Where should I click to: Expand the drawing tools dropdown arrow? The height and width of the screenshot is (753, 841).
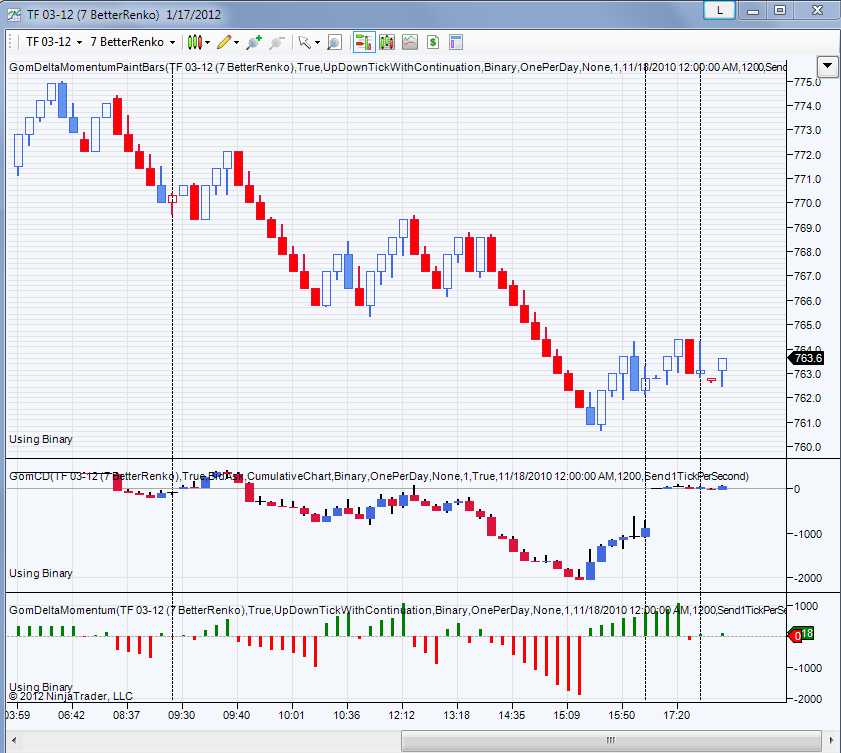coord(237,42)
